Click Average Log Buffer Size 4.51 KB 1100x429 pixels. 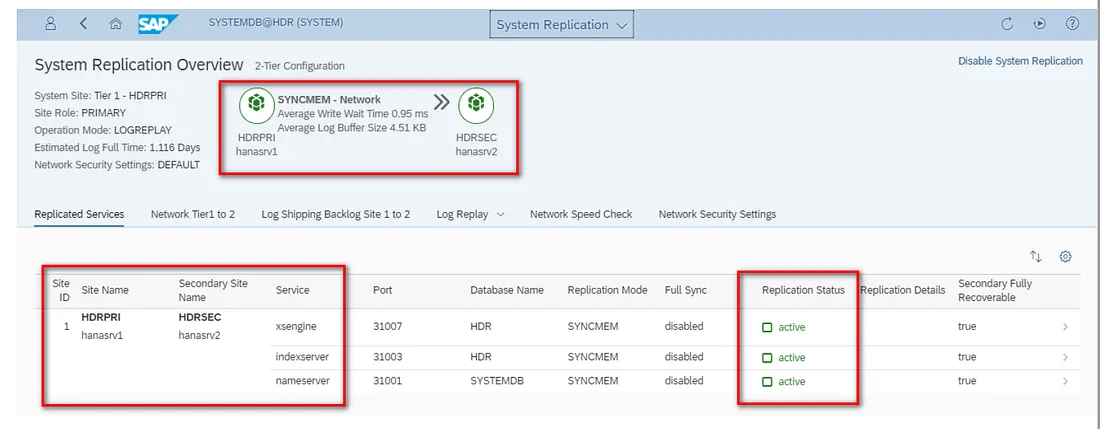352,127
